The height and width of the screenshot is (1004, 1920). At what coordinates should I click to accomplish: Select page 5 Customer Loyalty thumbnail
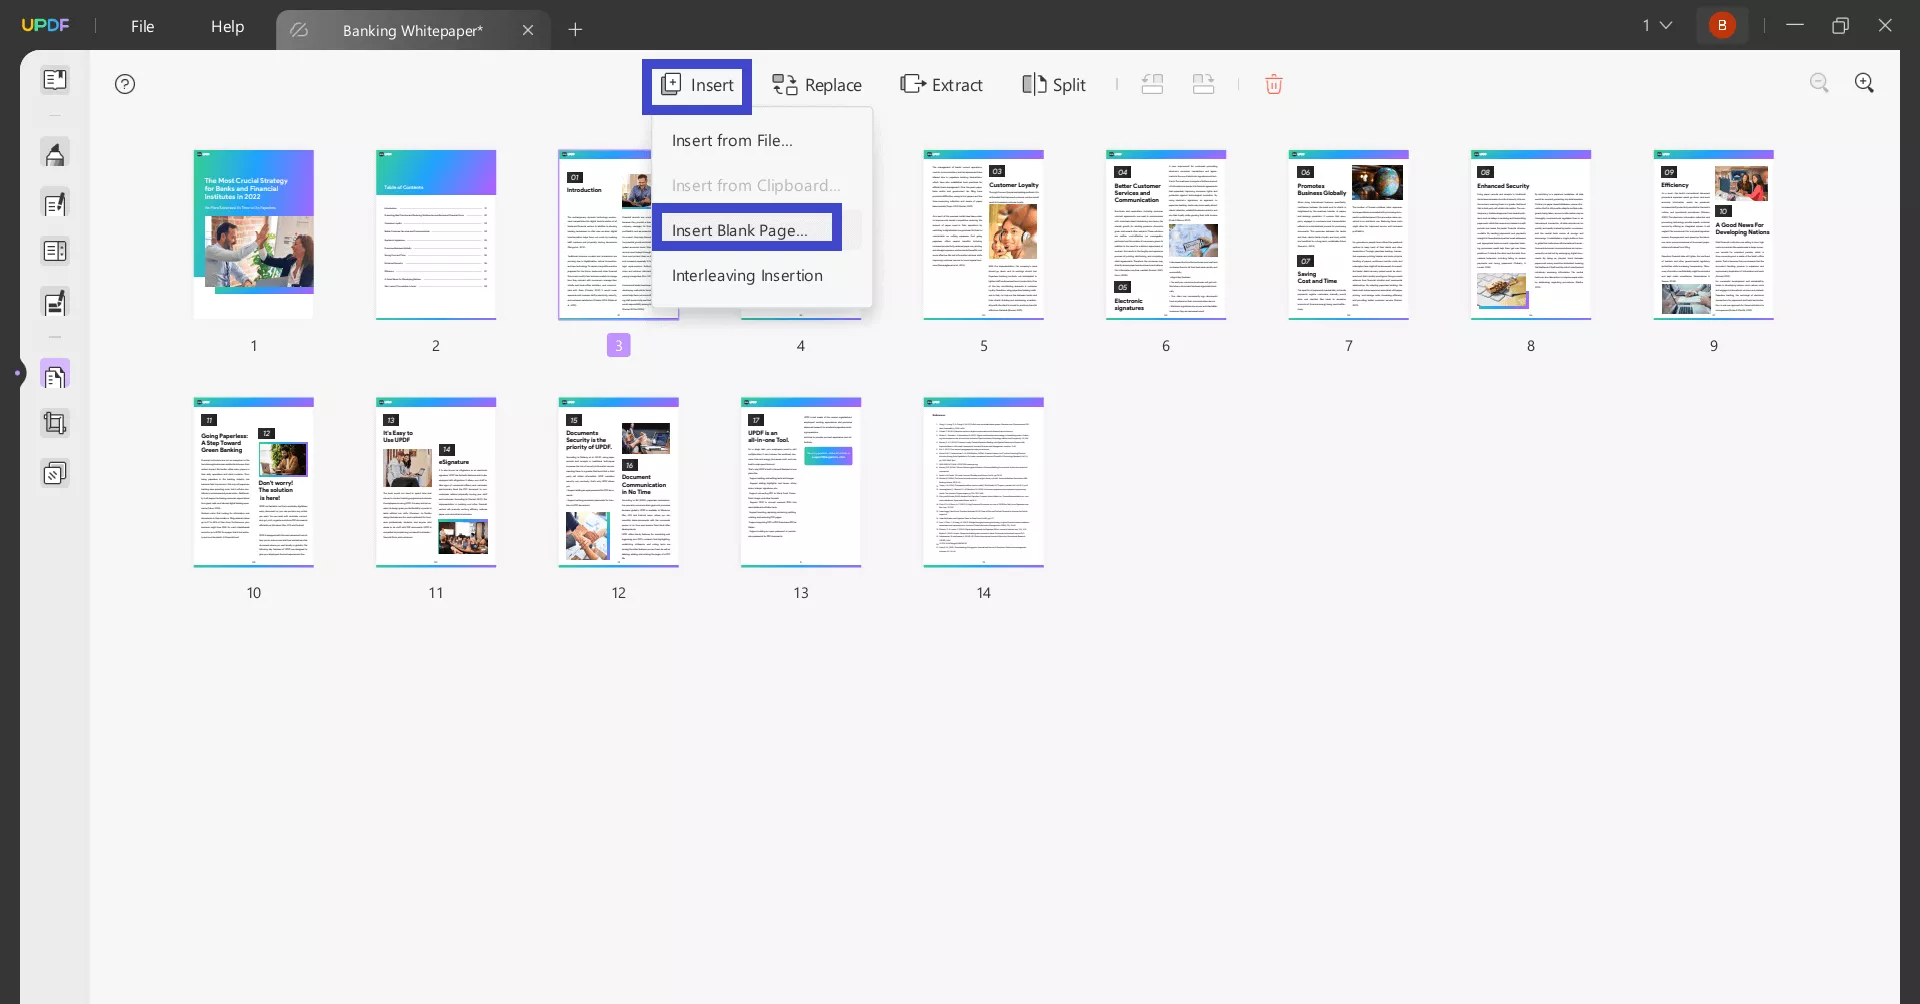[x=984, y=235]
